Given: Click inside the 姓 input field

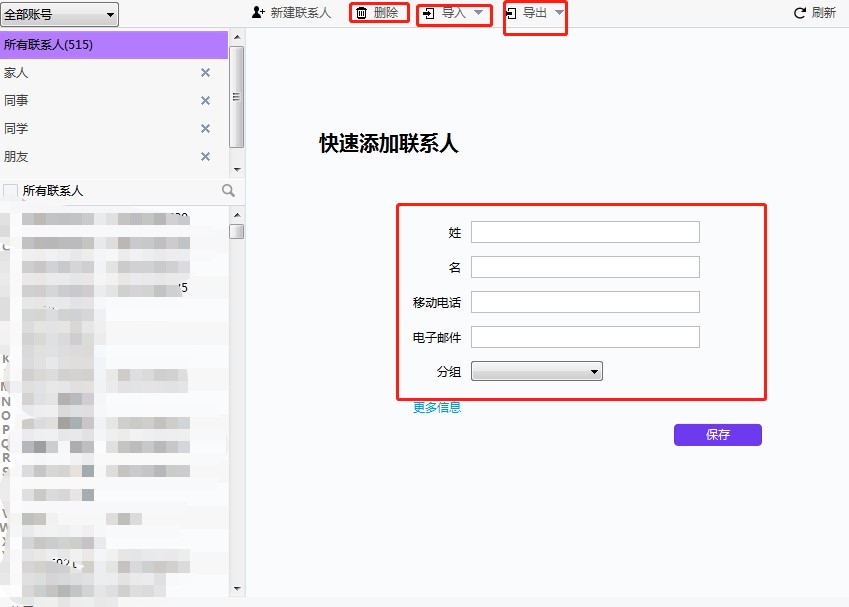Looking at the screenshot, I should (584, 231).
